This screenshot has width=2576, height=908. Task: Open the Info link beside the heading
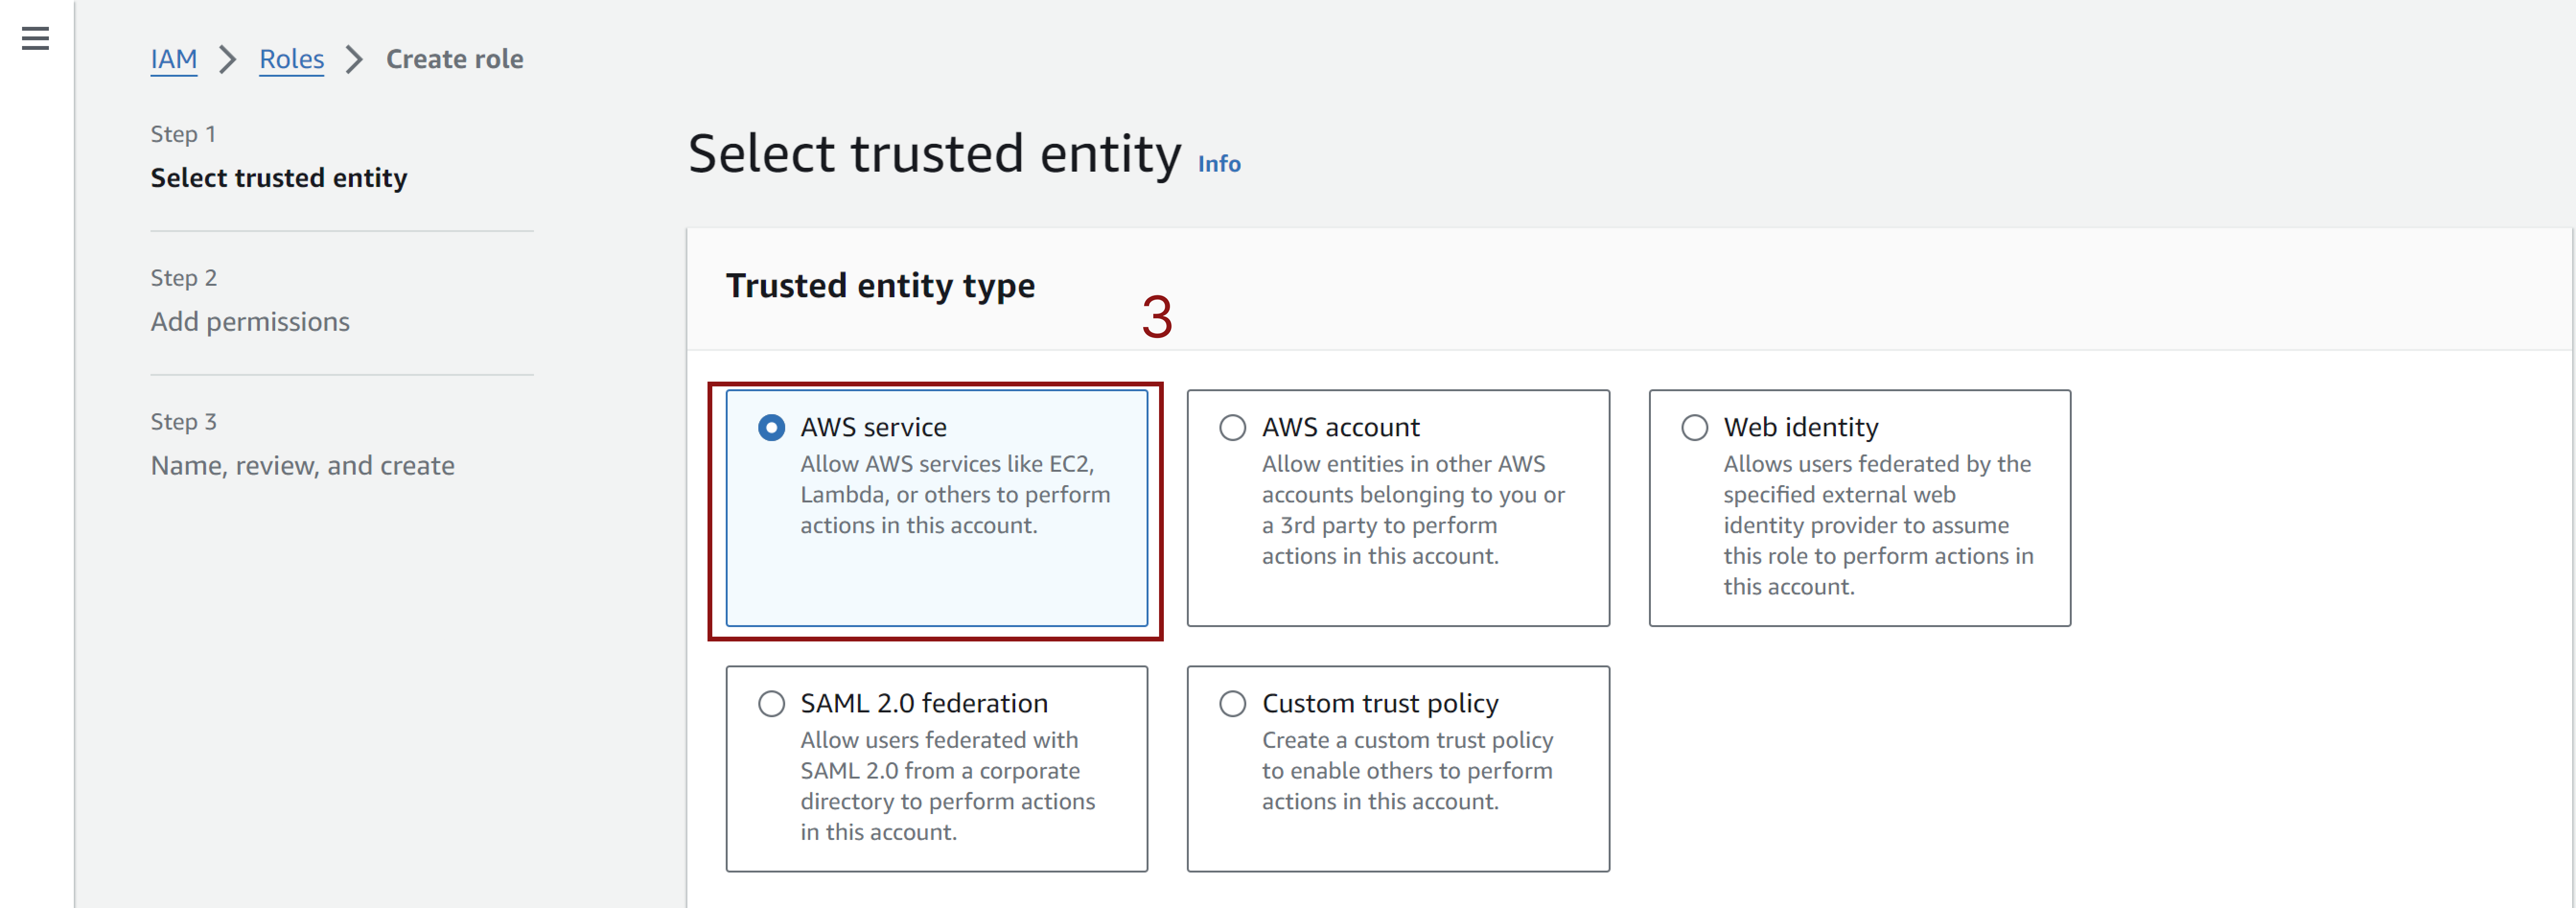[x=1219, y=164]
